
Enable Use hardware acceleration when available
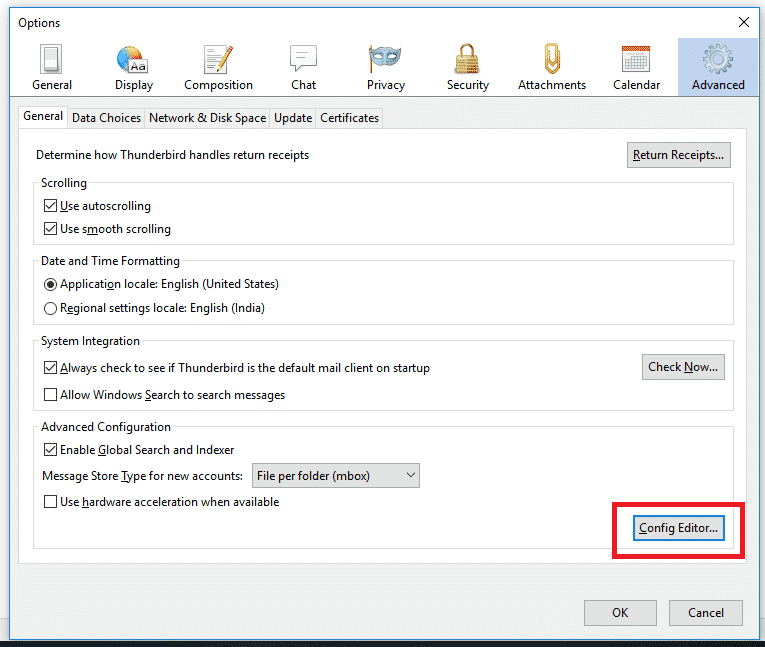point(50,502)
